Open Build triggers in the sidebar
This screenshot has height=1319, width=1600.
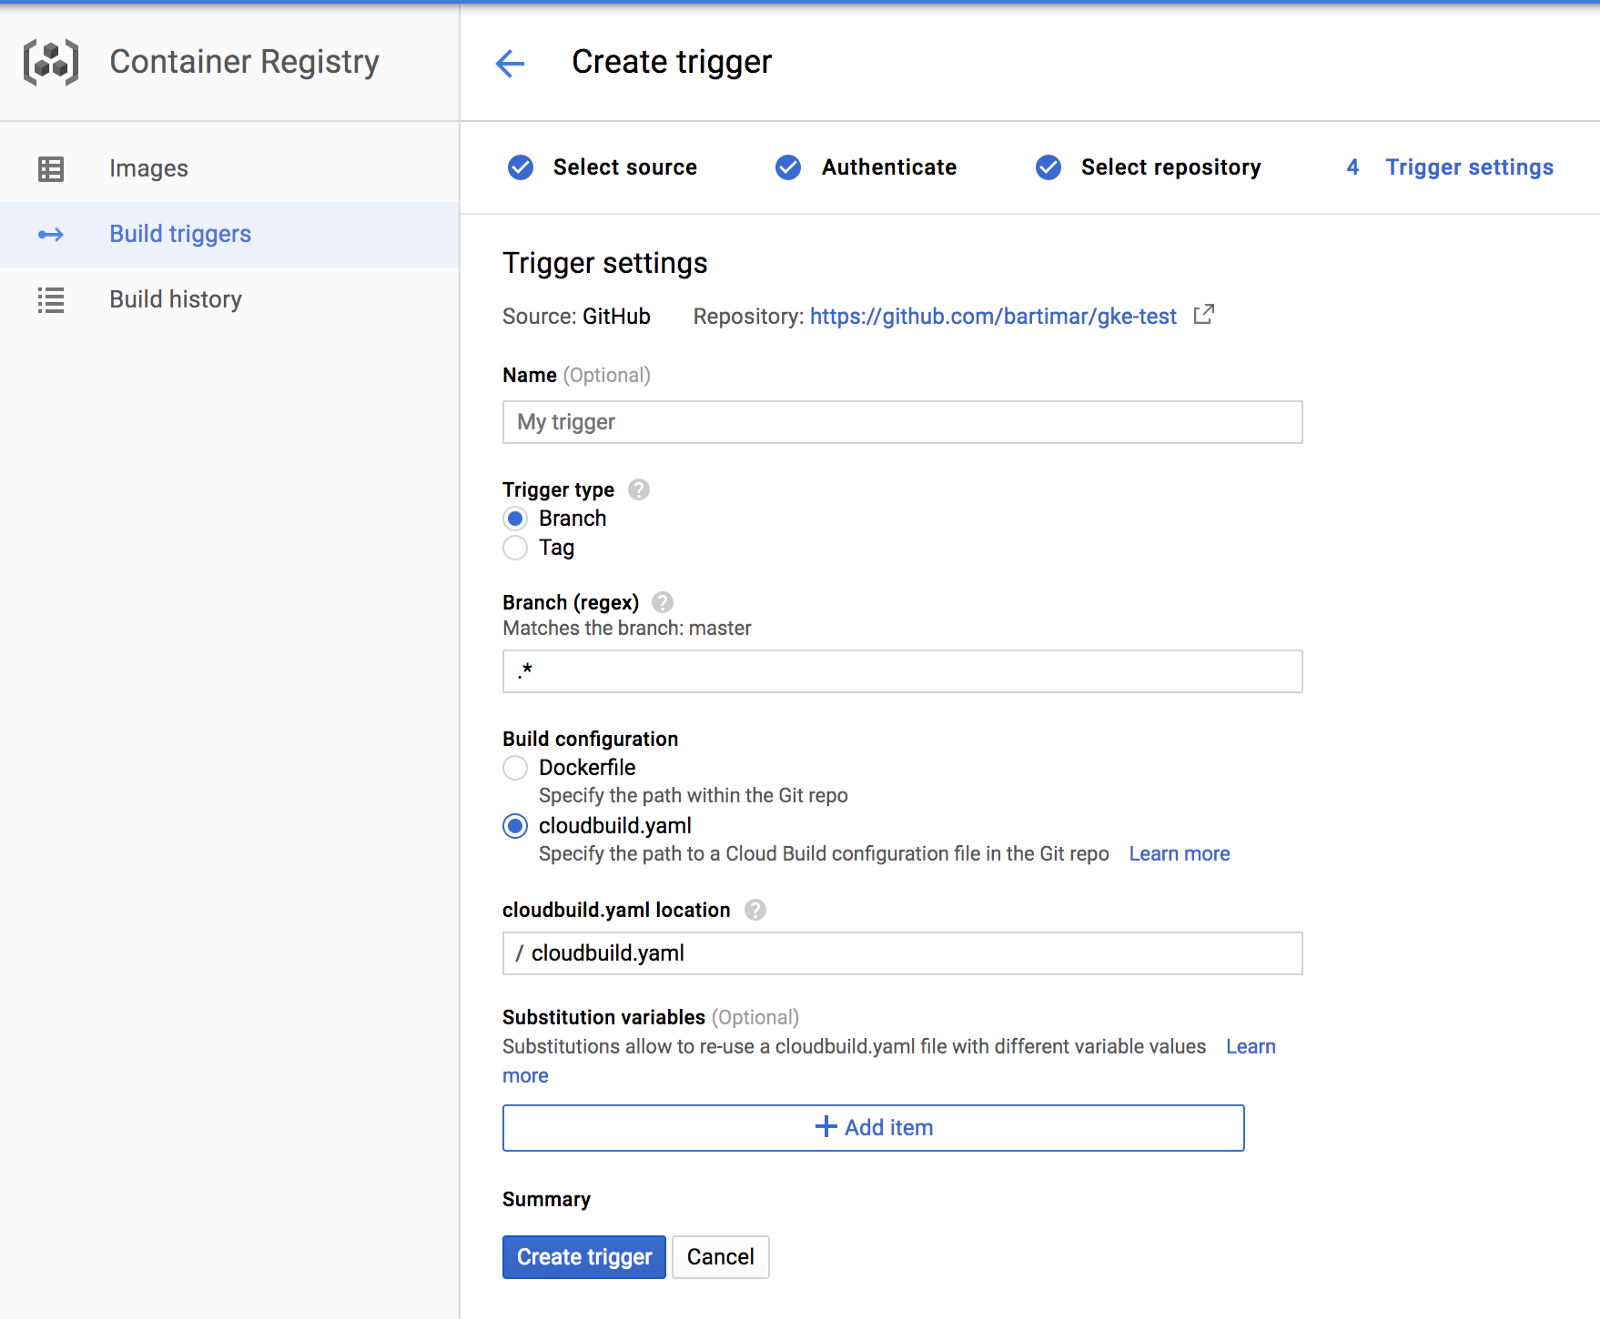point(180,234)
